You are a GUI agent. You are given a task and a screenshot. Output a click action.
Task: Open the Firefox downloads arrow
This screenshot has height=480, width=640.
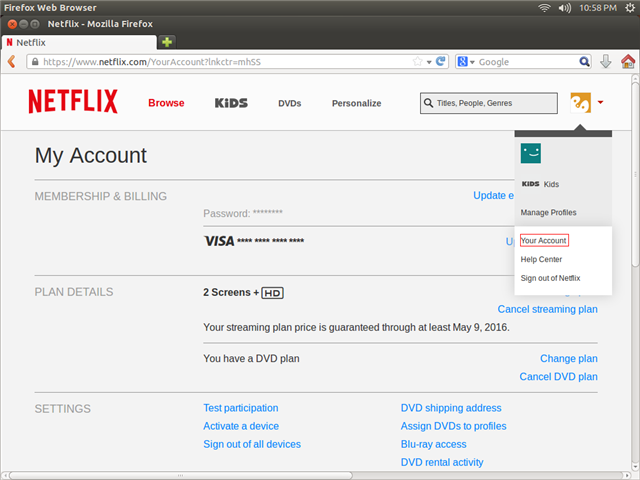point(606,62)
